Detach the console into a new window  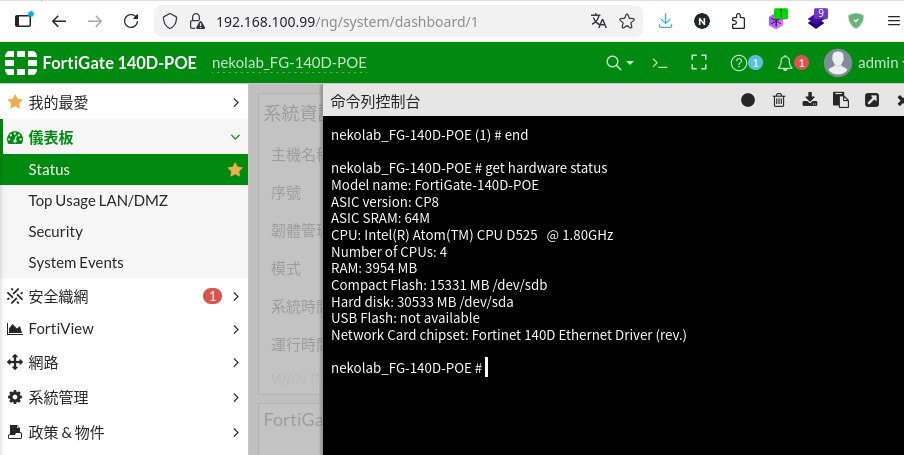point(872,100)
